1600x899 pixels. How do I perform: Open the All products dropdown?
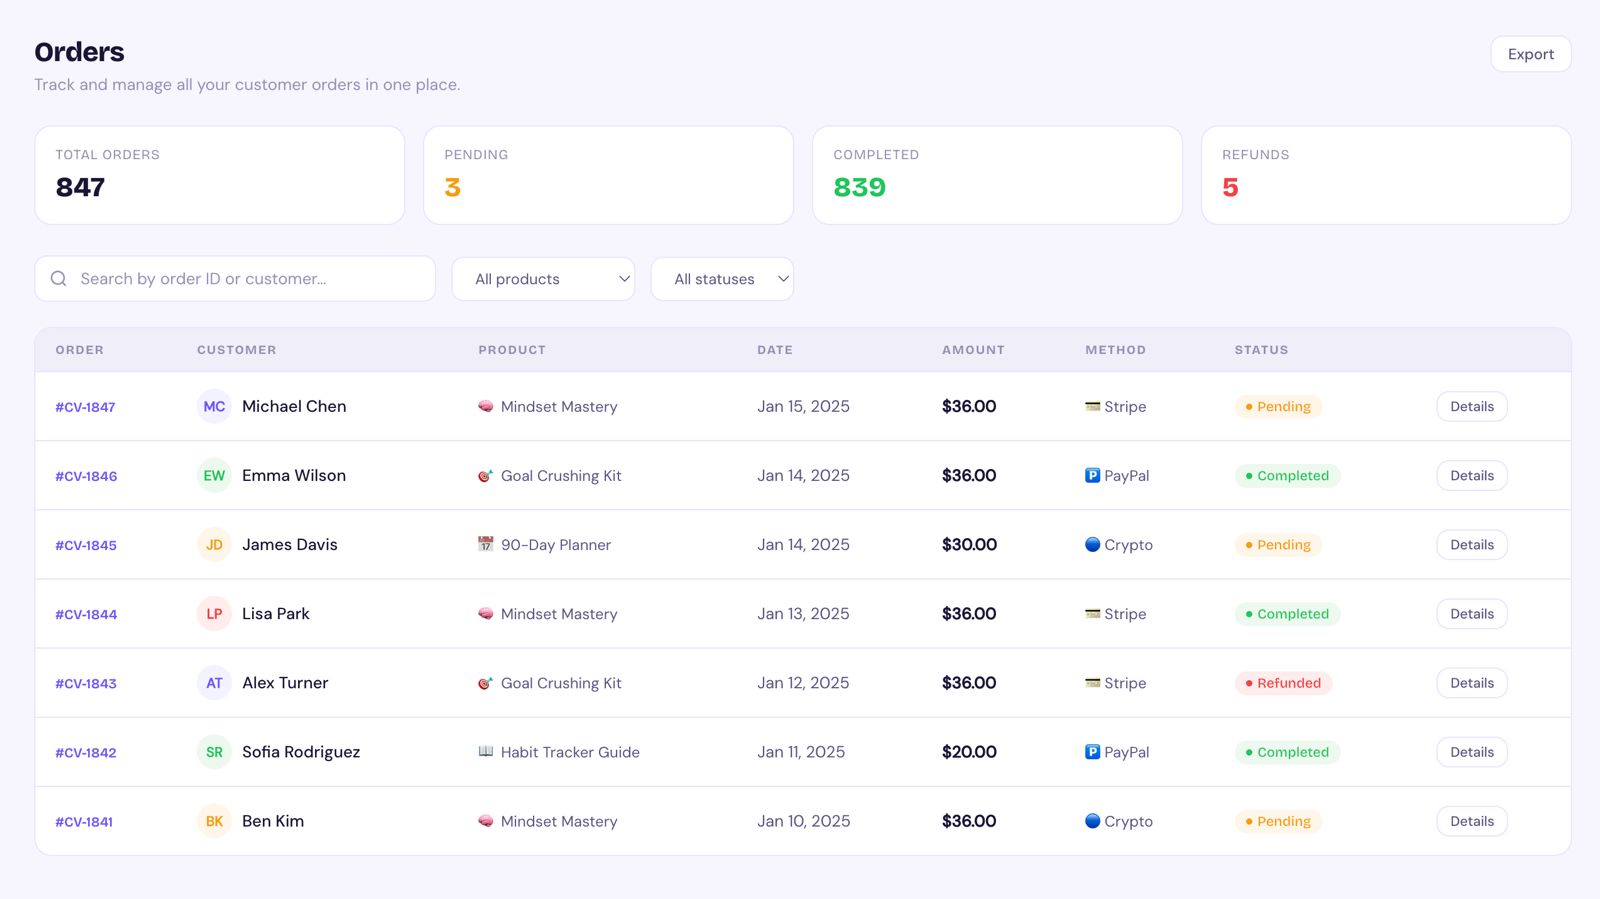click(543, 279)
